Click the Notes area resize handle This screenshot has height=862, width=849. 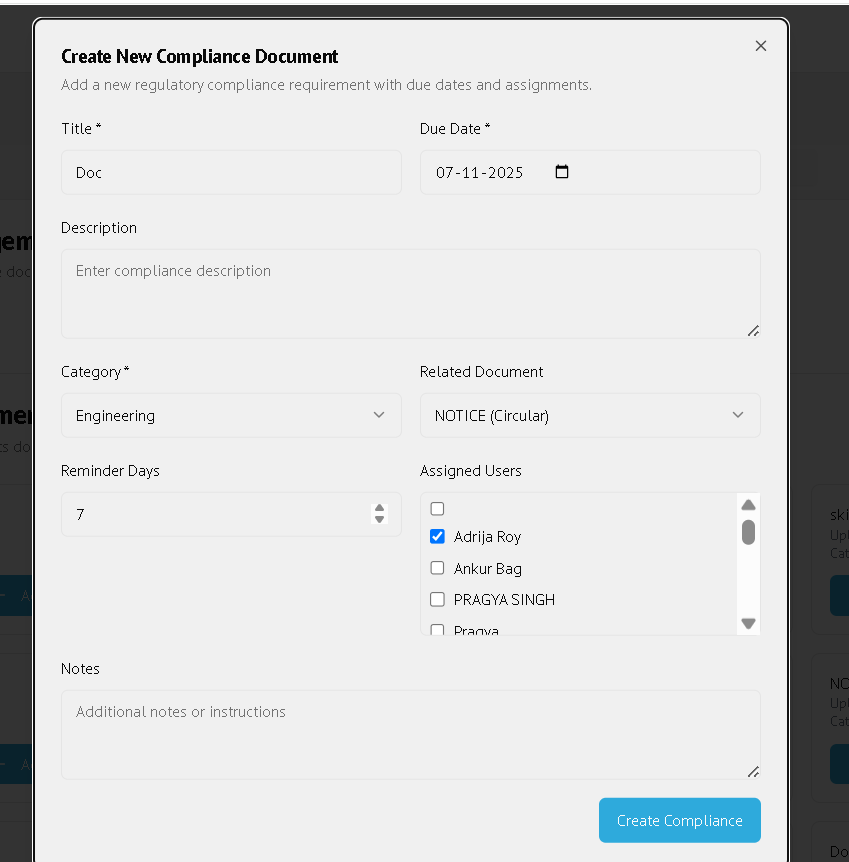pyautogui.click(x=753, y=772)
